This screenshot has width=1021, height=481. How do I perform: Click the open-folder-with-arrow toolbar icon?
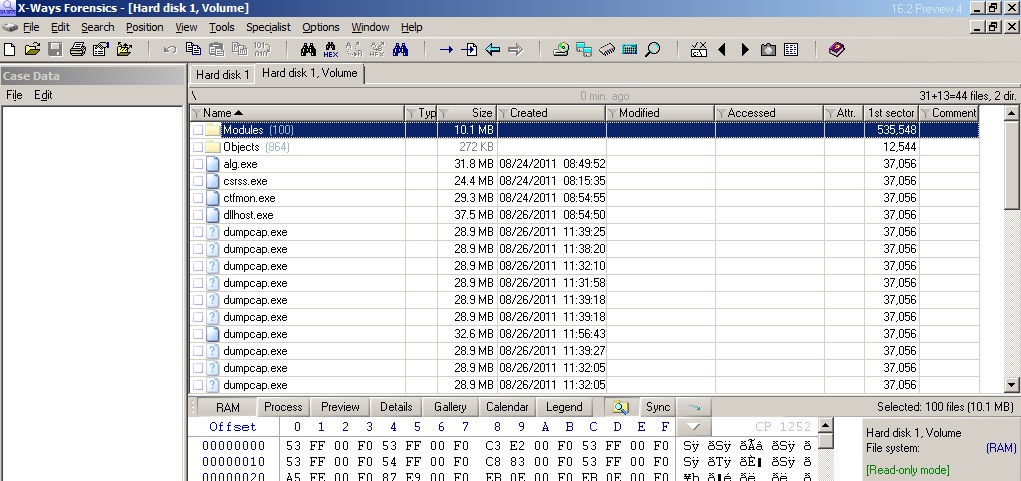coord(124,49)
